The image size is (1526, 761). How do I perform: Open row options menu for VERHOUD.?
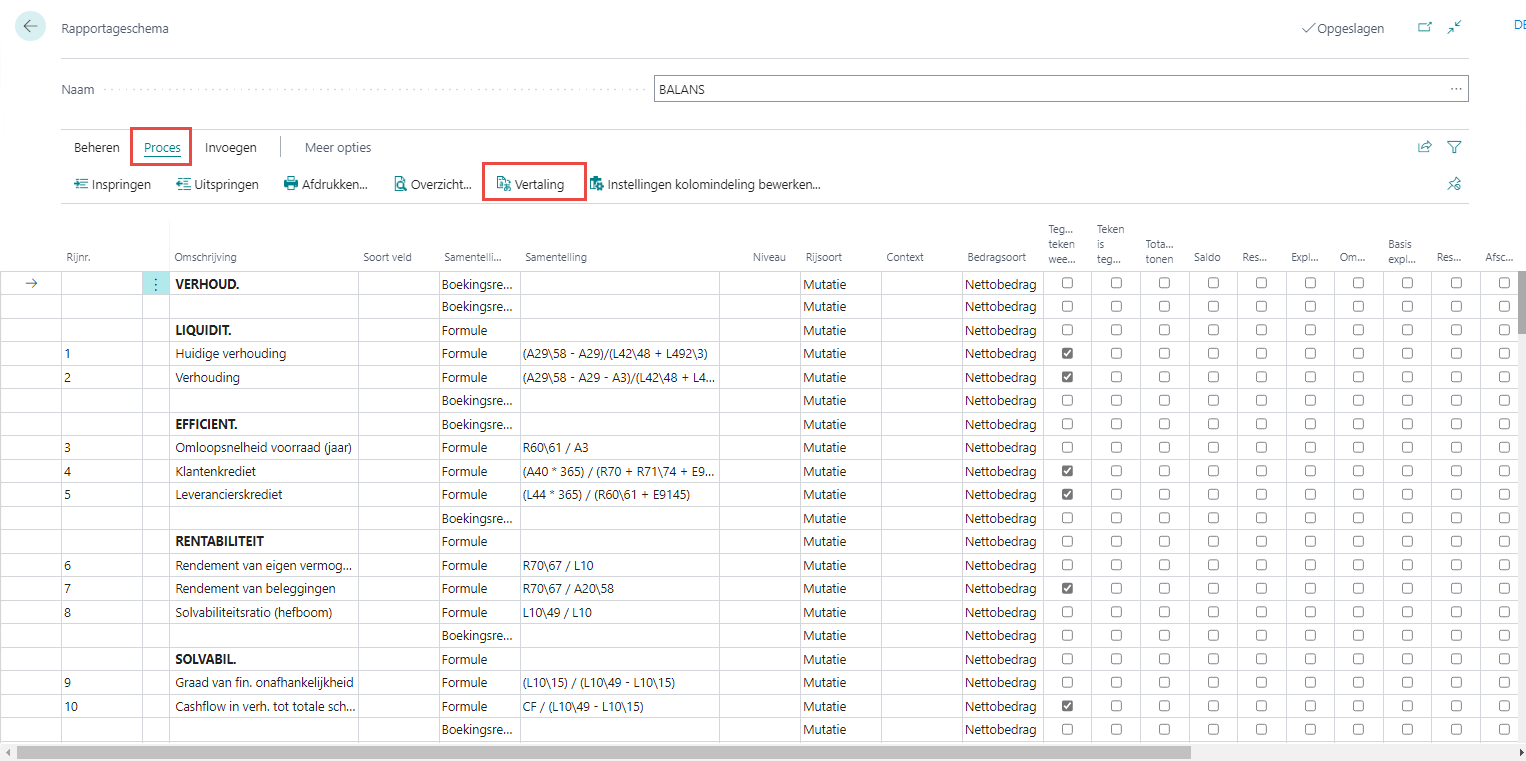click(155, 284)
